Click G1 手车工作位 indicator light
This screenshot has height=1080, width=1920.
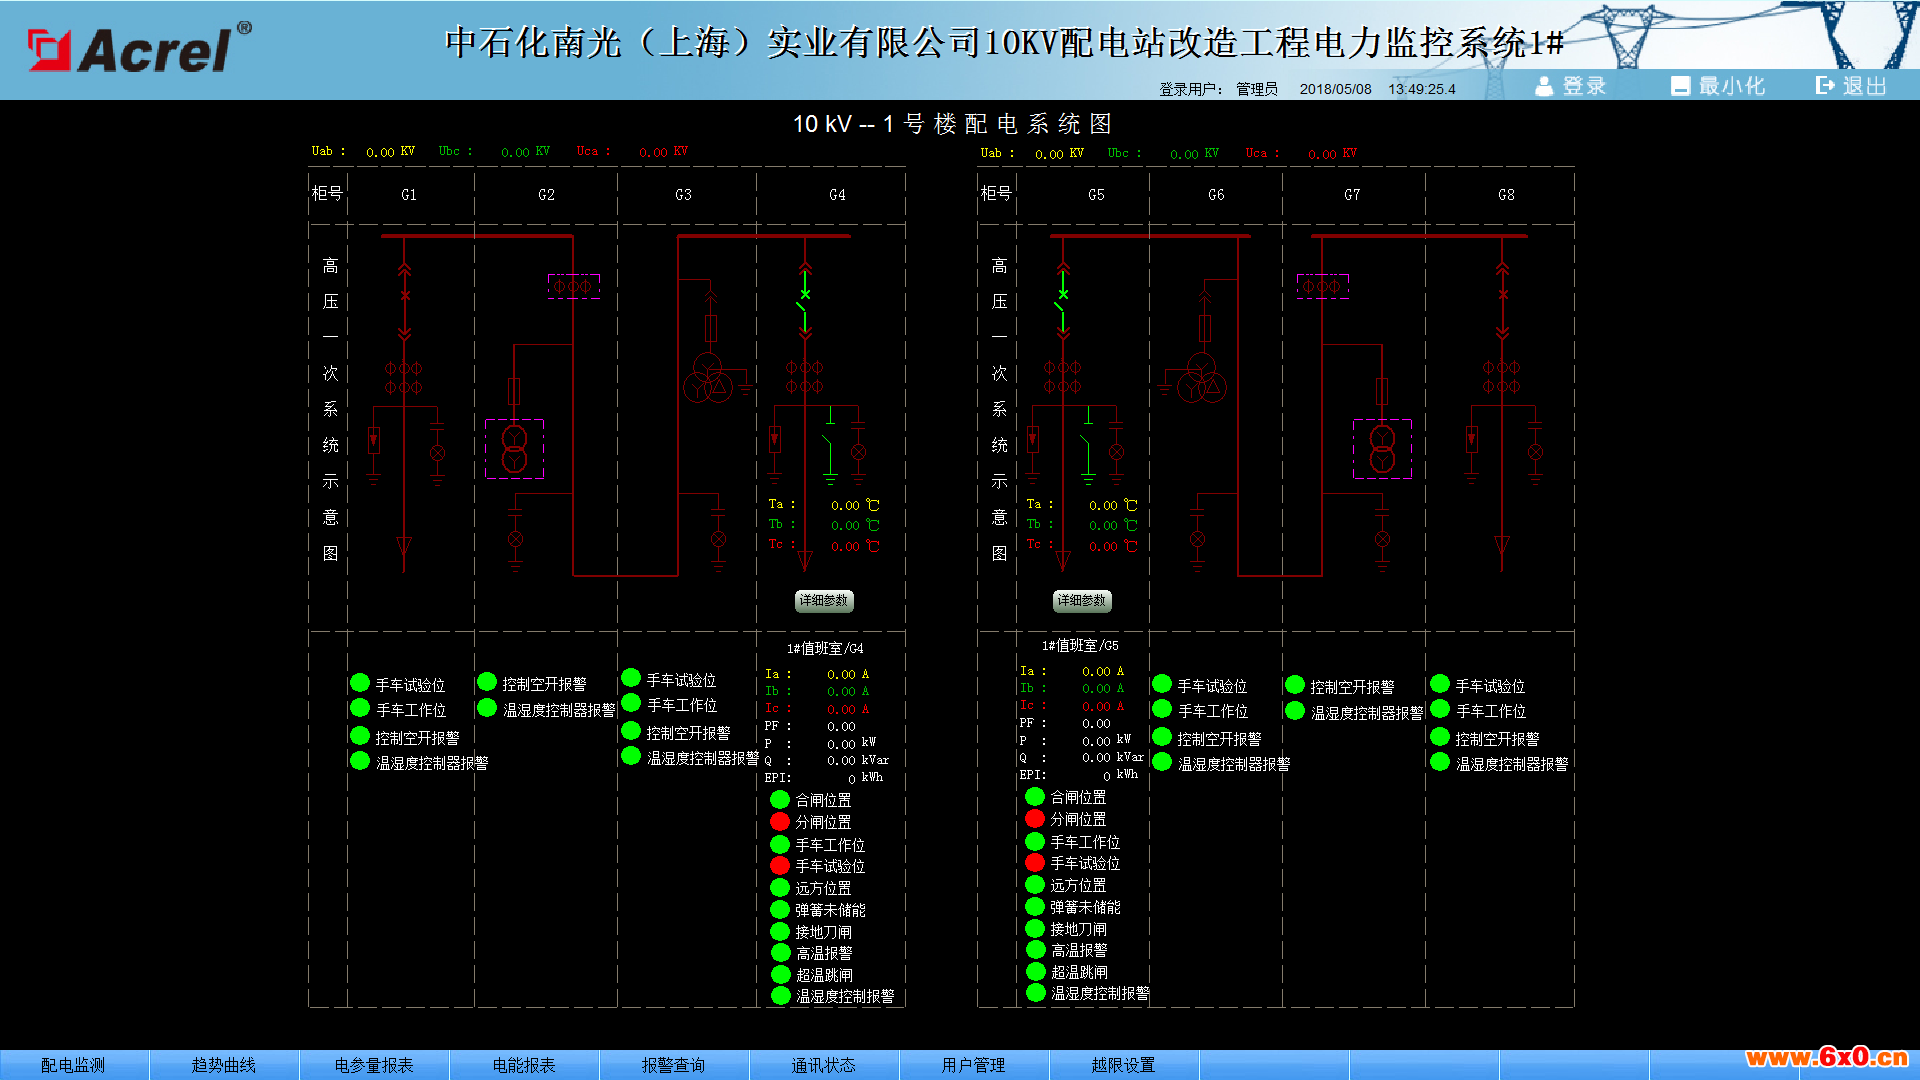360,709
